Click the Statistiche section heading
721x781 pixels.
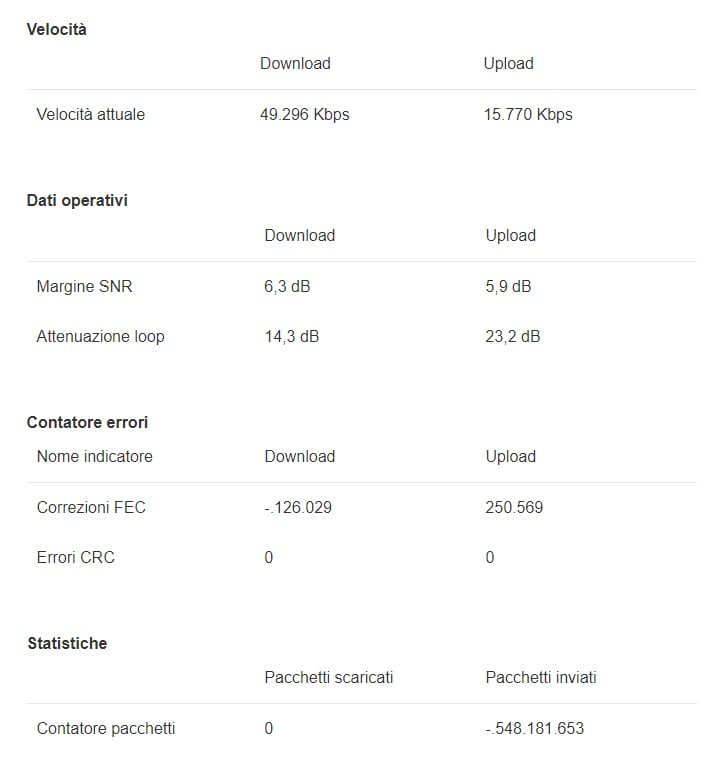[x=67, y=643]
